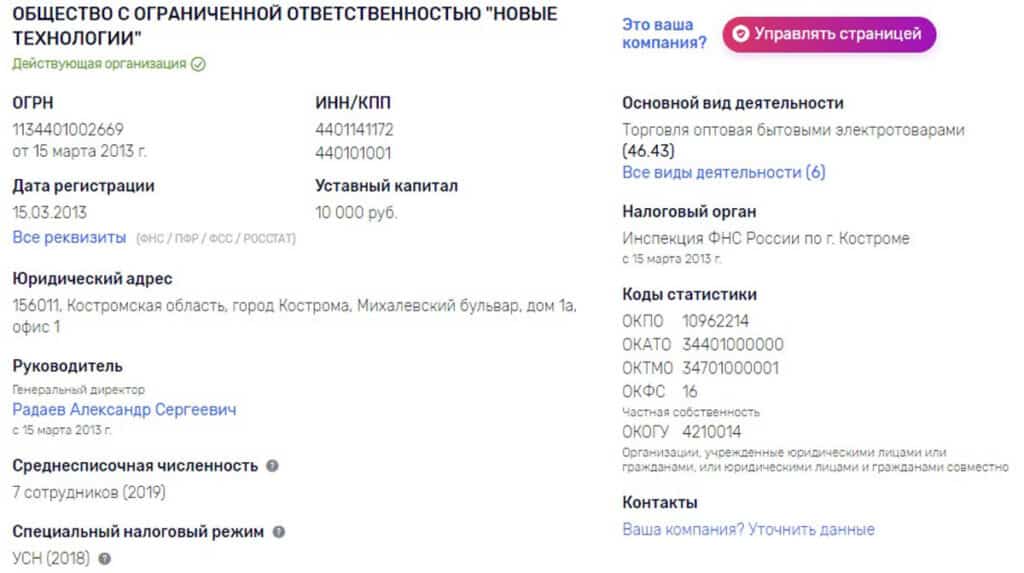Viewport: 1024px width, 573px height.
Task: Click help icon next to Специальный налоговый режим
Action: click(279, 532)
